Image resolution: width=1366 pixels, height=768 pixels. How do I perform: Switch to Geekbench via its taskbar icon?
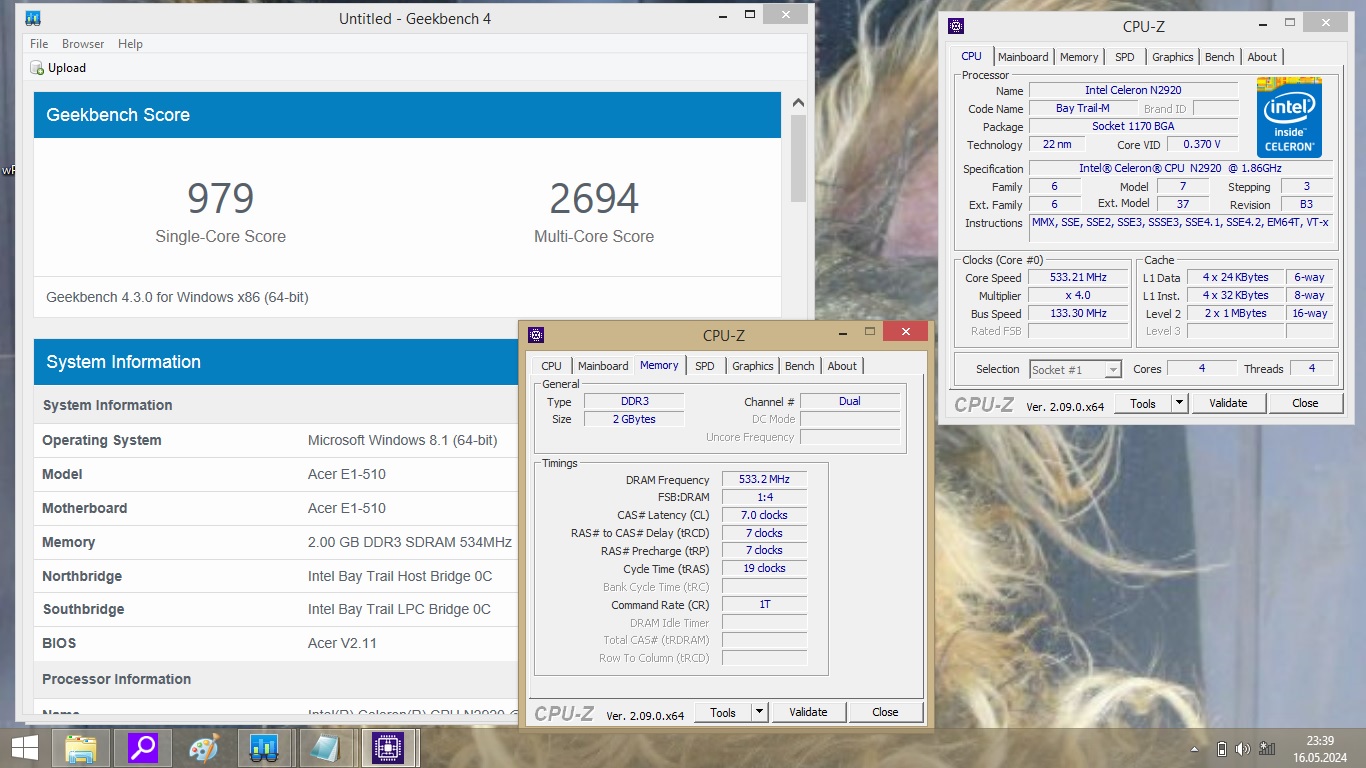(x=264, y=748)
